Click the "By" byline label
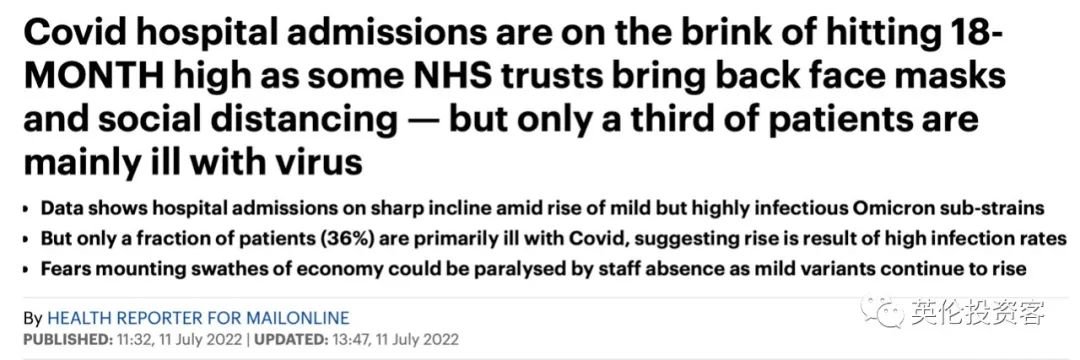 coord(32,319)
